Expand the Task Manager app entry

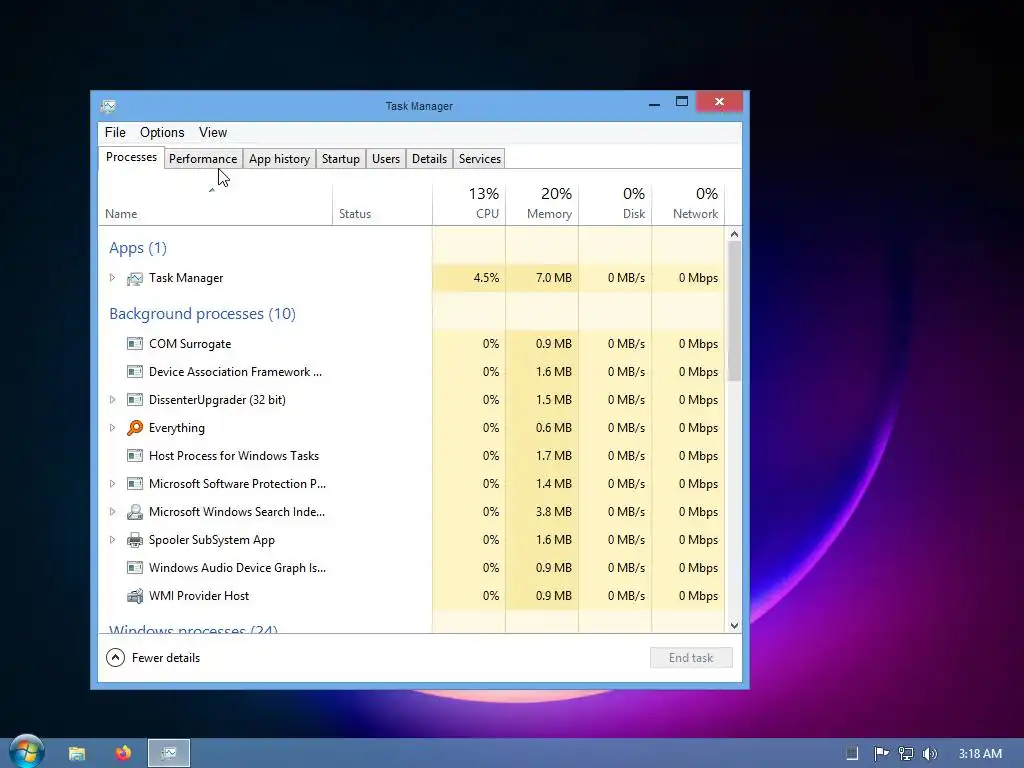click(112, 278)
